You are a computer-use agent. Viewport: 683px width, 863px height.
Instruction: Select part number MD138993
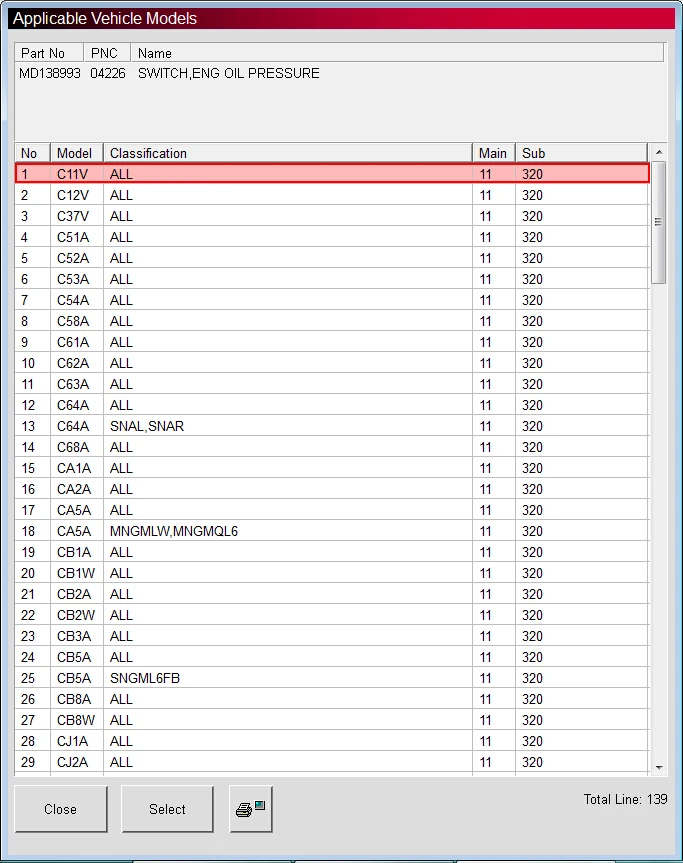50,73
